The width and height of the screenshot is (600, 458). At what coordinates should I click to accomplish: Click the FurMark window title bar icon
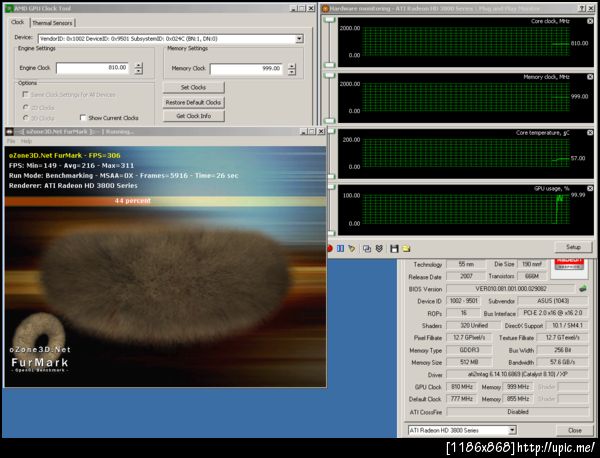(x=10, y=132)
